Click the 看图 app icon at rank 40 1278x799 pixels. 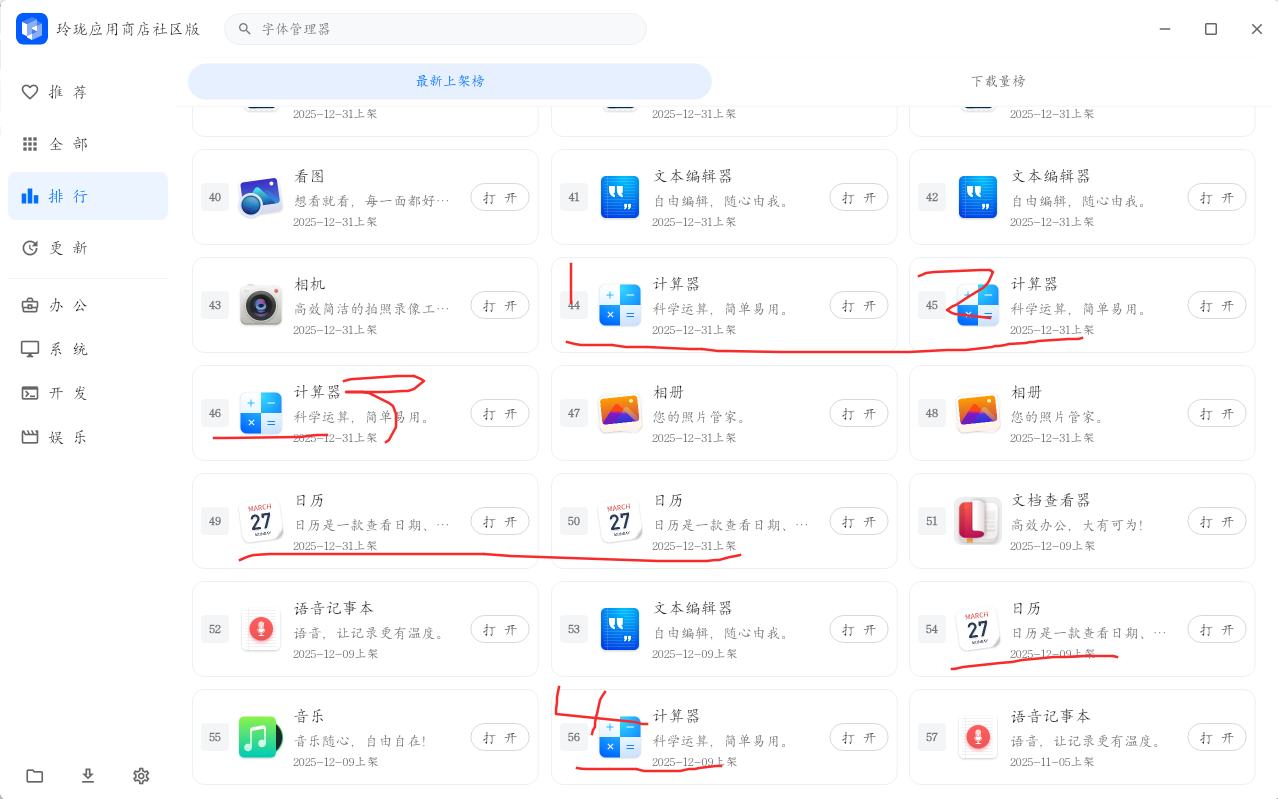tap(261, 197)
